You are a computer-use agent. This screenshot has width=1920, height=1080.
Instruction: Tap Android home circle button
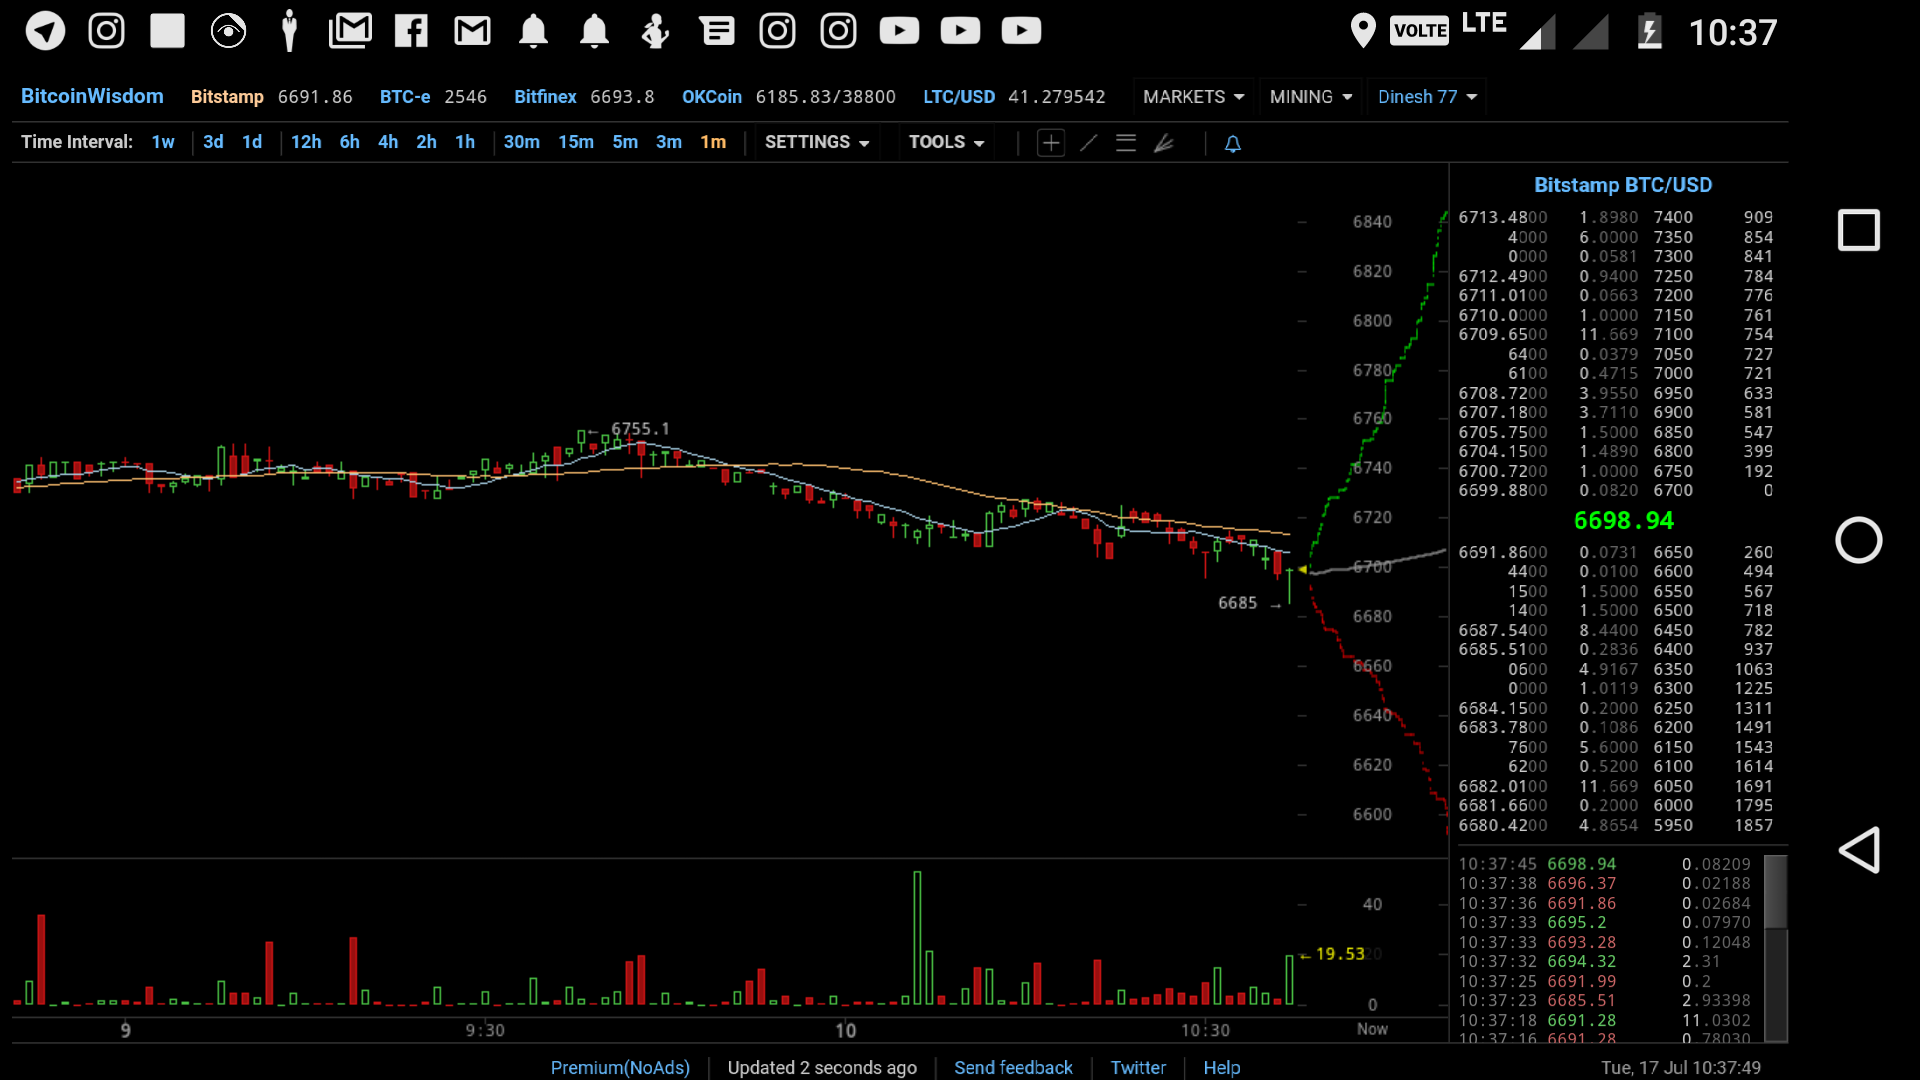(x=1858, y=541)
